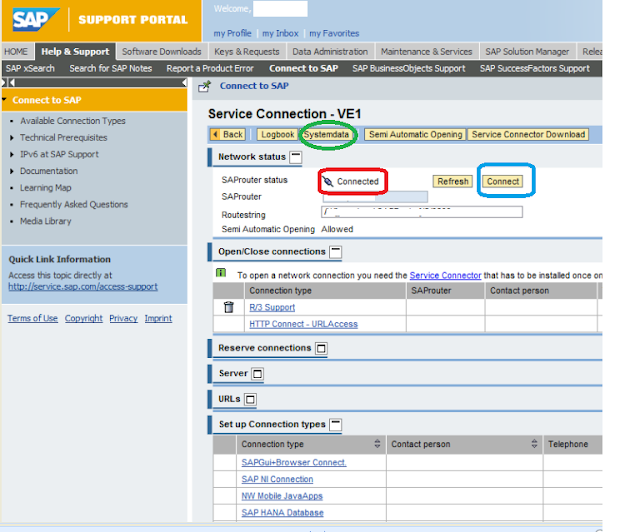Sort by Contact person column arrows
Image resolution: width=640 pixels, height=532 pixels.
click(534, 444)
